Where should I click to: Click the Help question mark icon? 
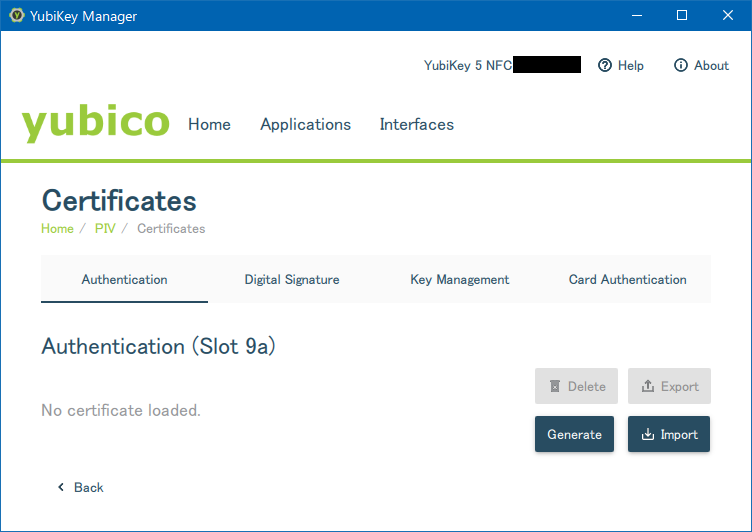coord(604,65)
